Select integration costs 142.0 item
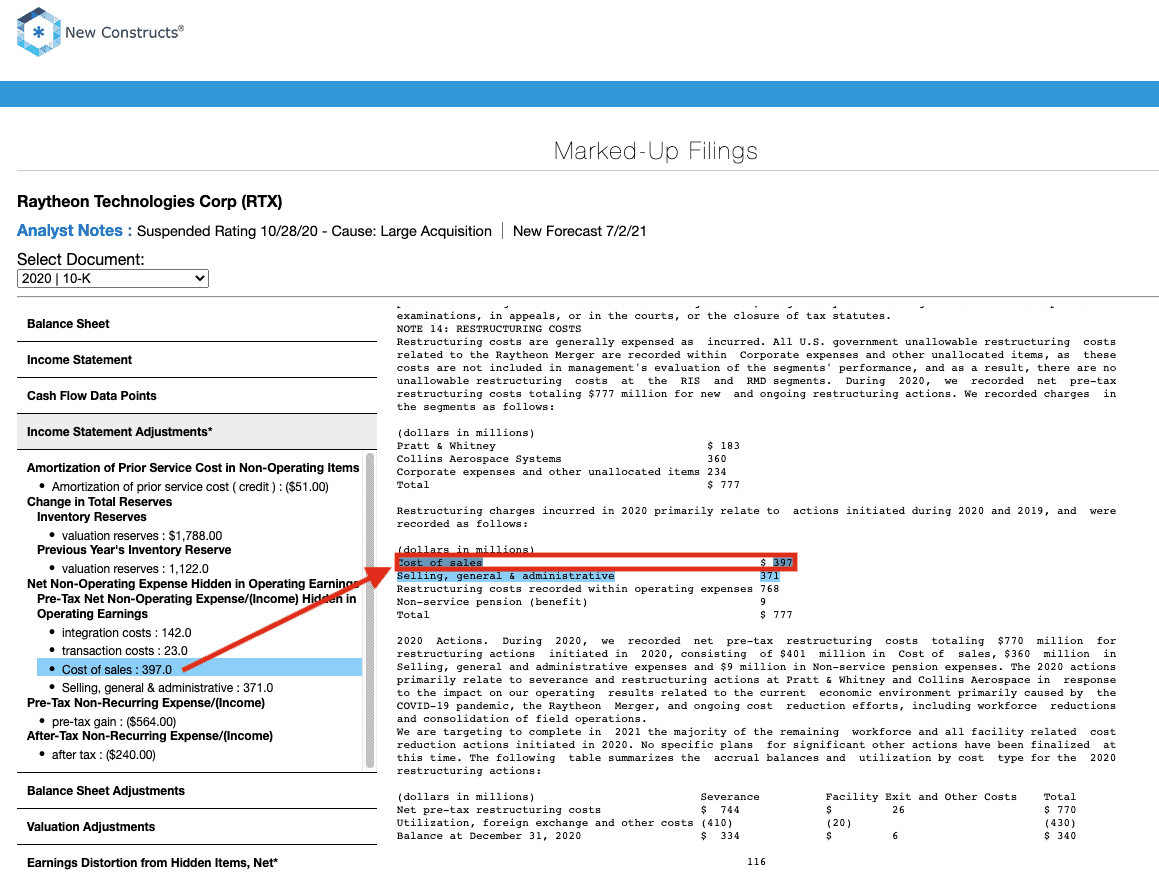Screen dimensions: 1159x876 pos(126,633)
